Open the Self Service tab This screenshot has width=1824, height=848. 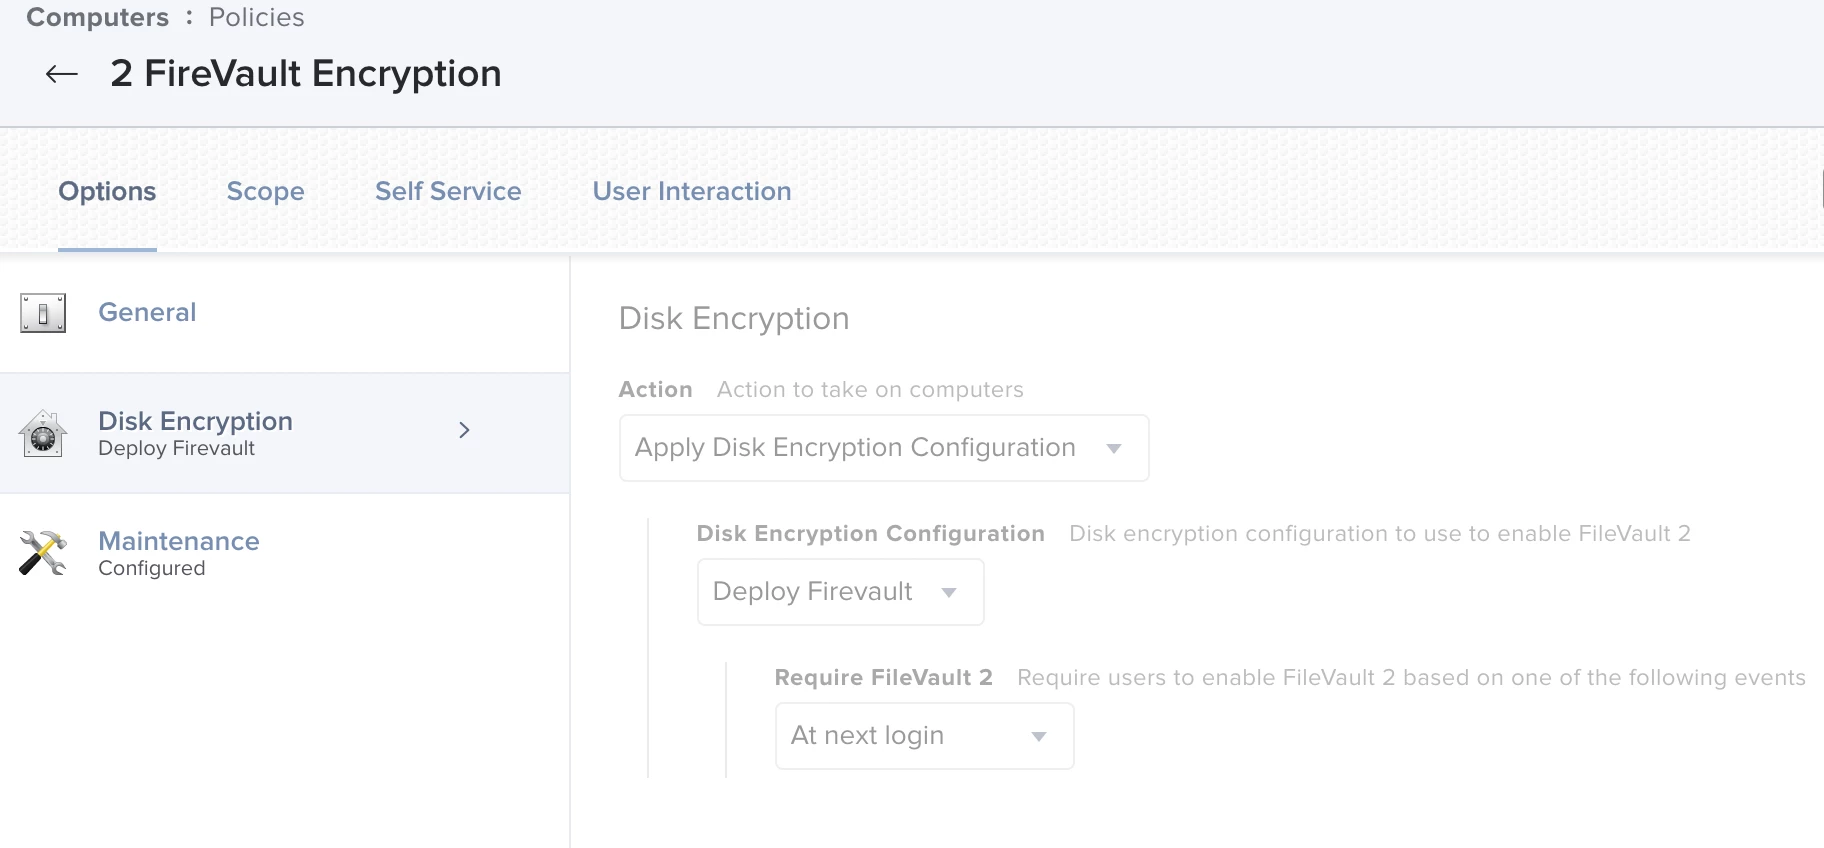point(448,191)
